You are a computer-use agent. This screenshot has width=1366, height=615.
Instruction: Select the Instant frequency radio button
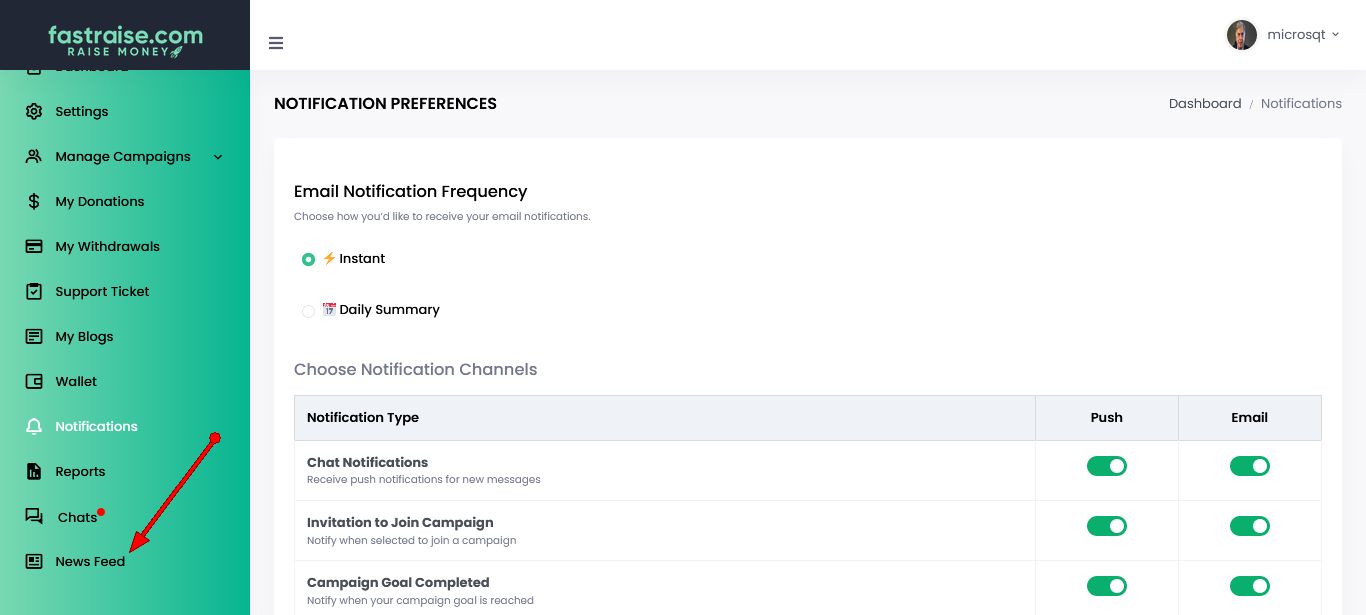(308, 260)
